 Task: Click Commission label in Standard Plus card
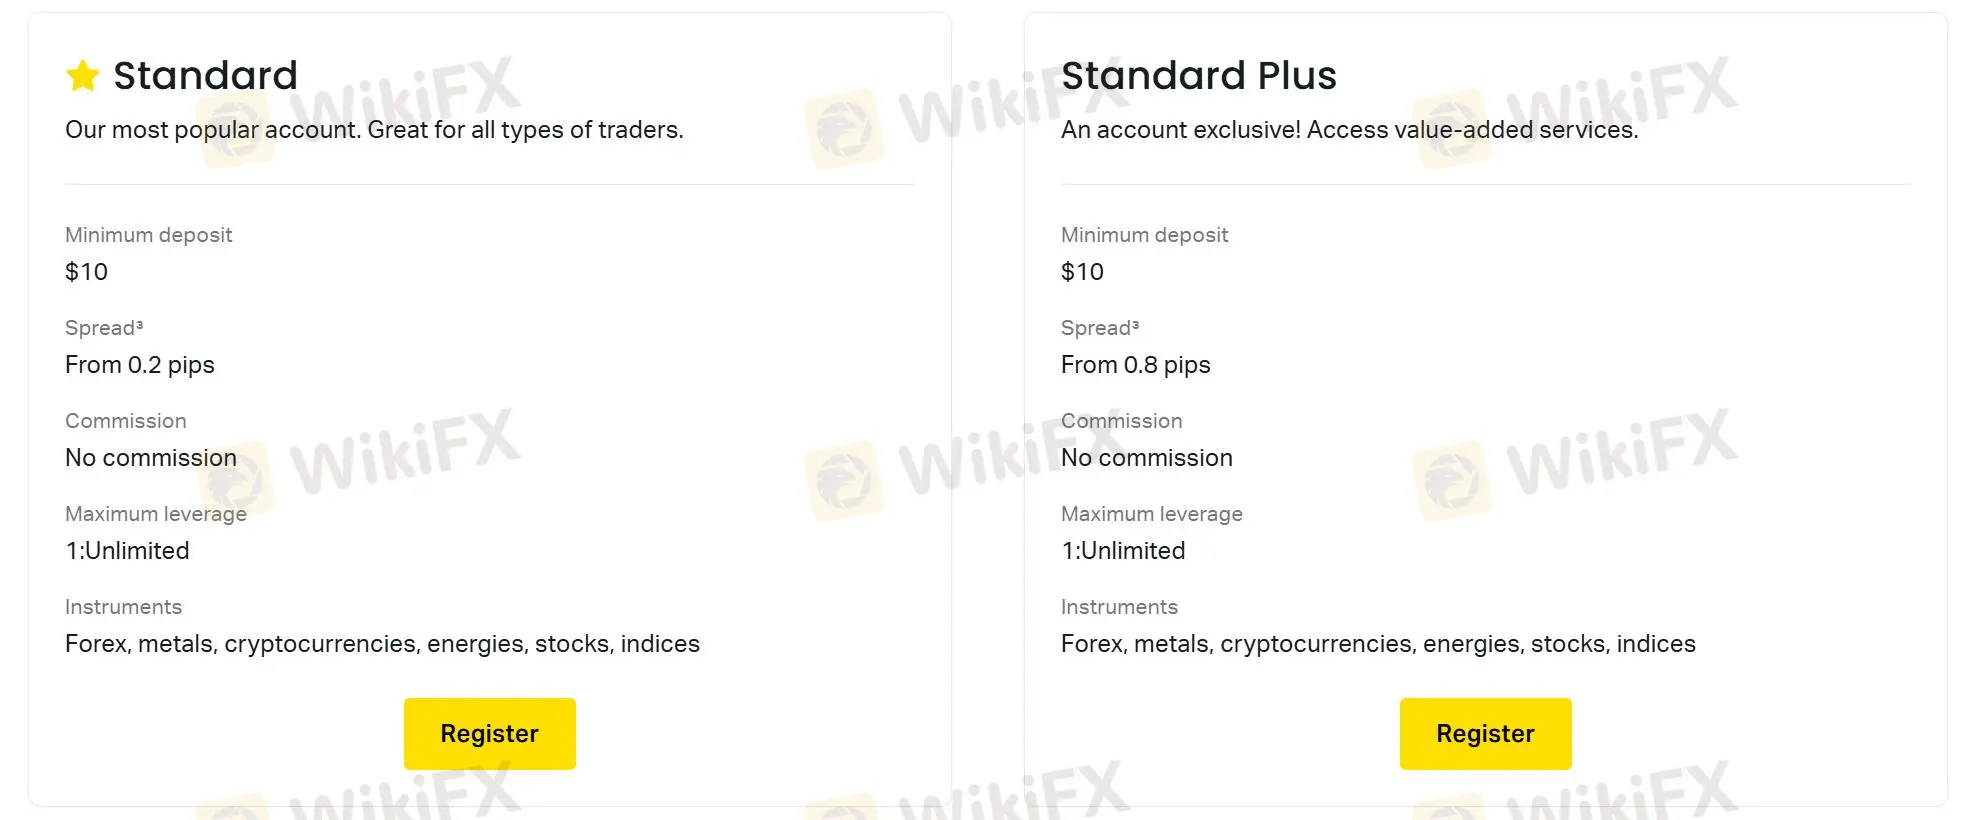click(x=1121, y=421)
